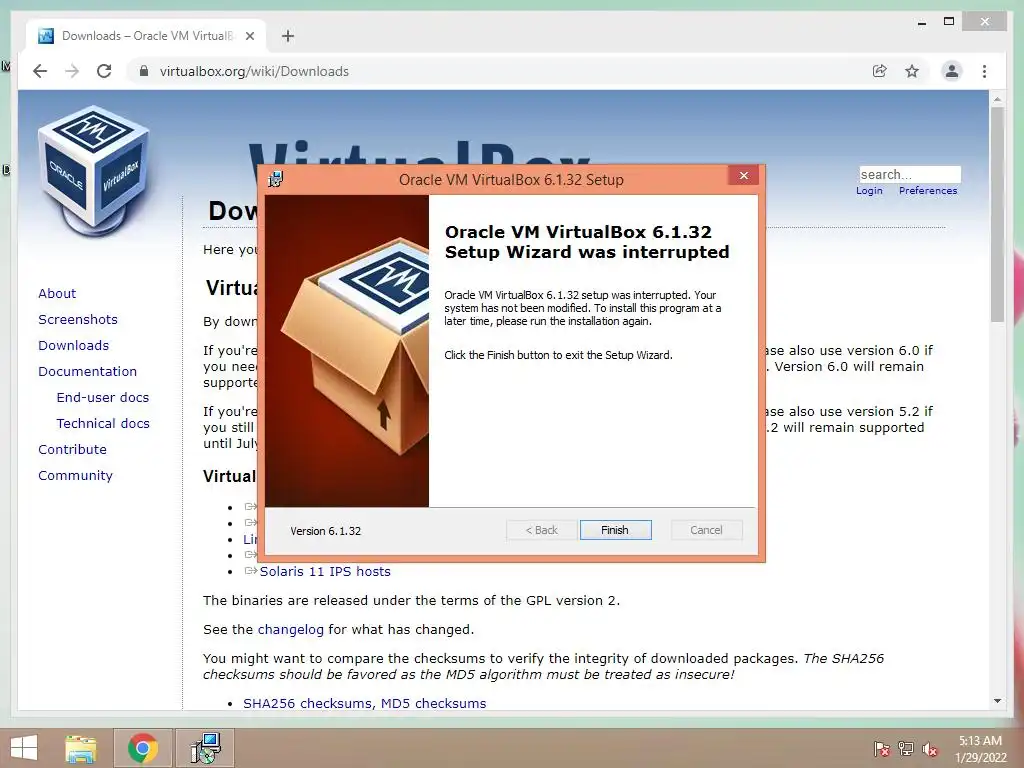Open SHA256 checksums link

pyautogui.click(x=309, y=703)
